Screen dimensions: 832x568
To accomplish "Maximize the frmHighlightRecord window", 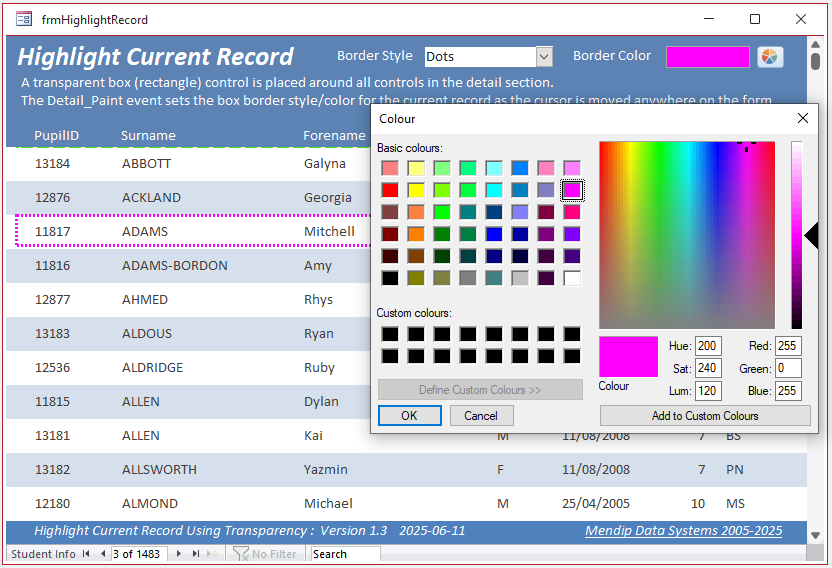I will [x=755, y=19].
